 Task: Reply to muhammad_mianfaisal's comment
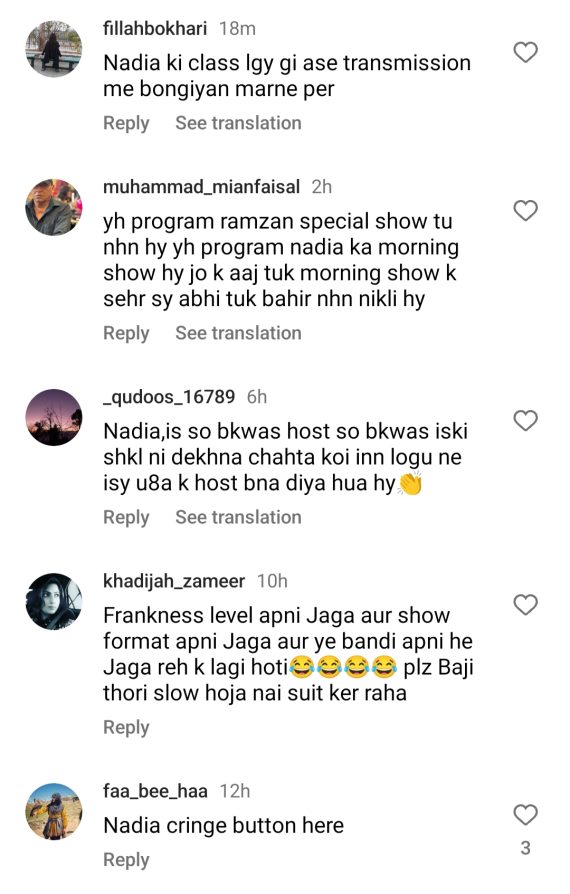(x=126, y=333)
